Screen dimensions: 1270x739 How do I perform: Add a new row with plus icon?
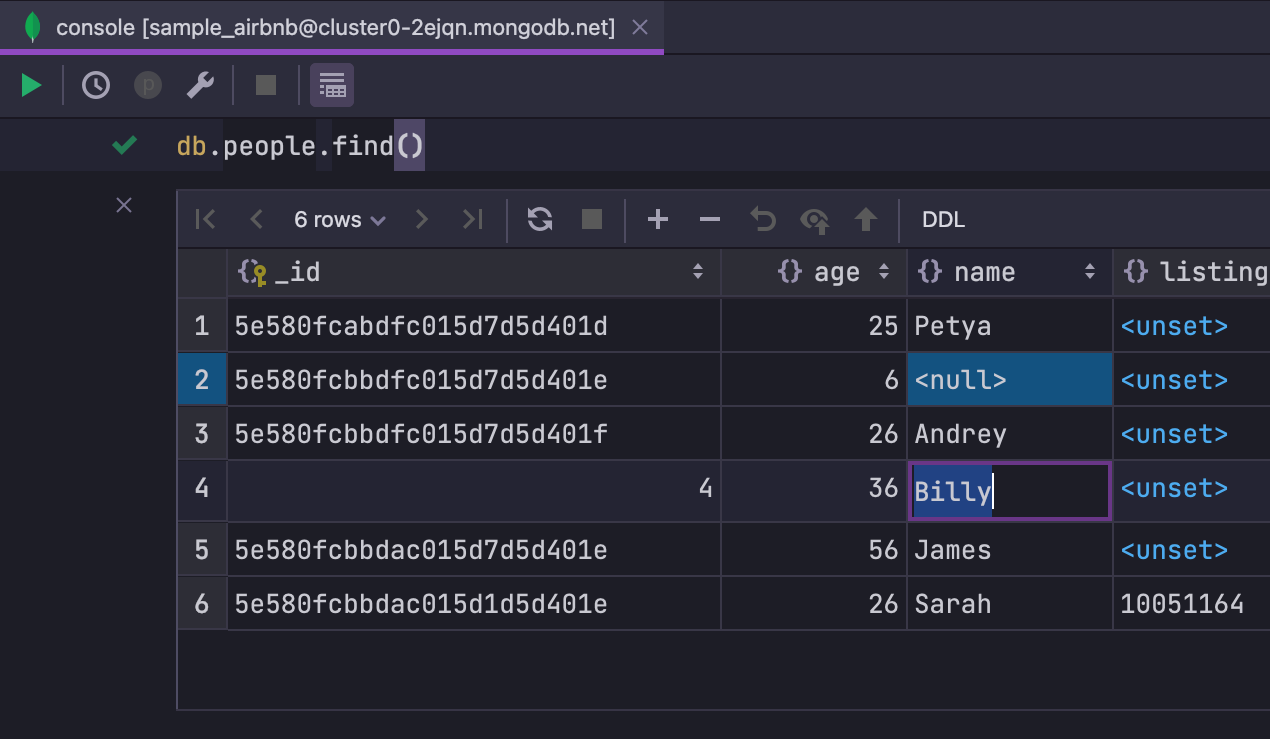coord(657,220)
